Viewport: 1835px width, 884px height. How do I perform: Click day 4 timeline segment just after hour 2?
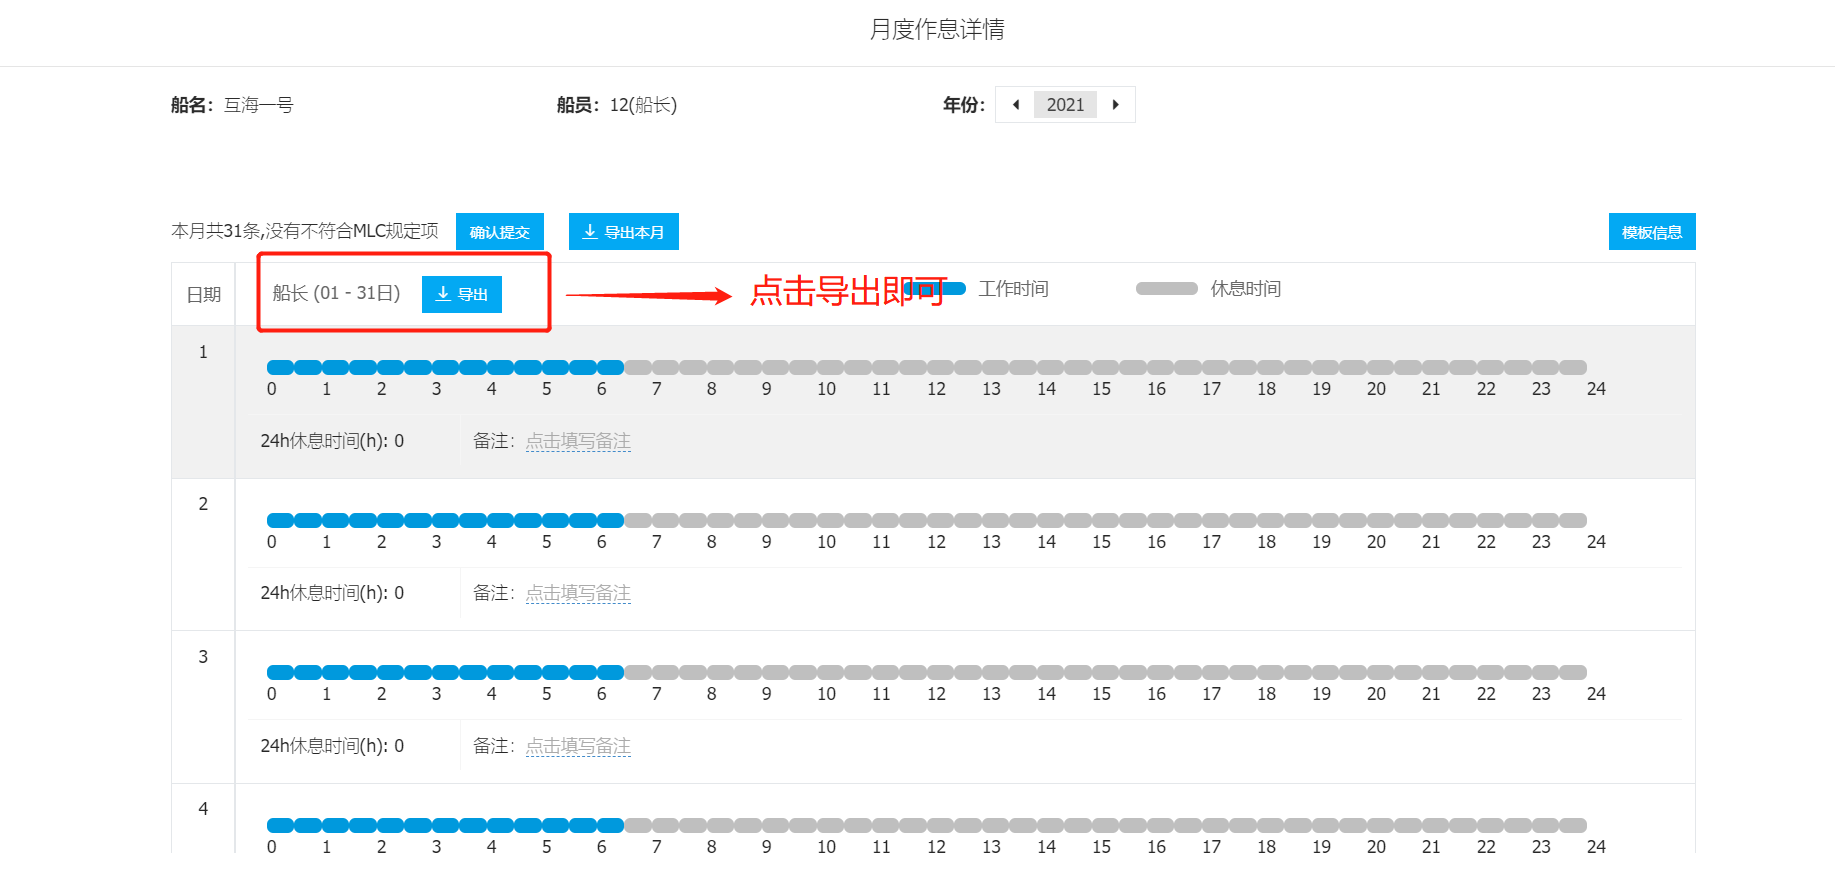(x=390, y=825)
